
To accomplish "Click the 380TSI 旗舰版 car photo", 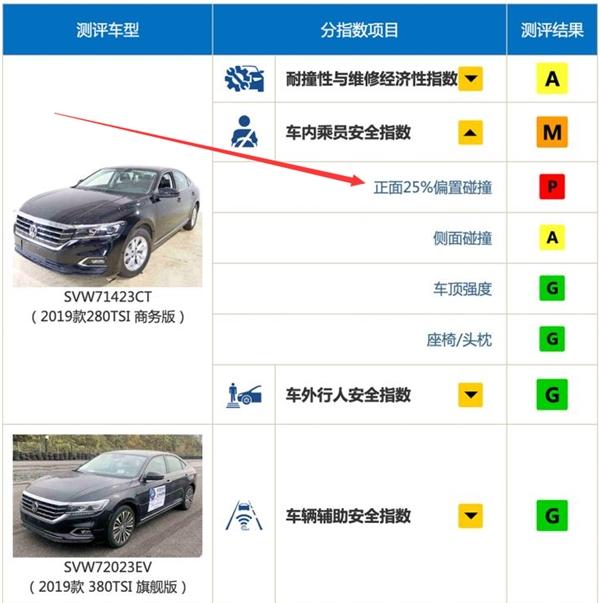I will 107,496.
